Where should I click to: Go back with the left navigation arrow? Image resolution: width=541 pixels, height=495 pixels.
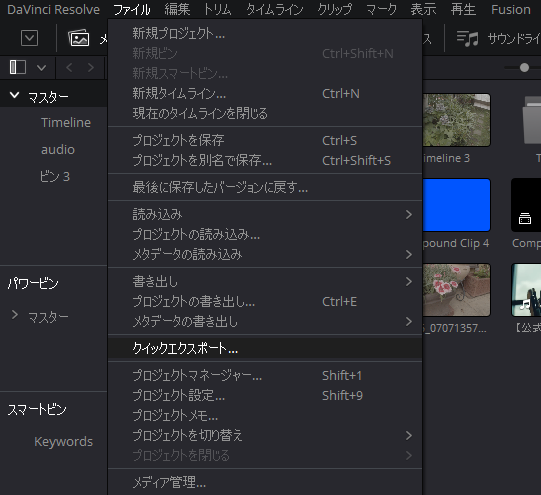click(69, 68)
